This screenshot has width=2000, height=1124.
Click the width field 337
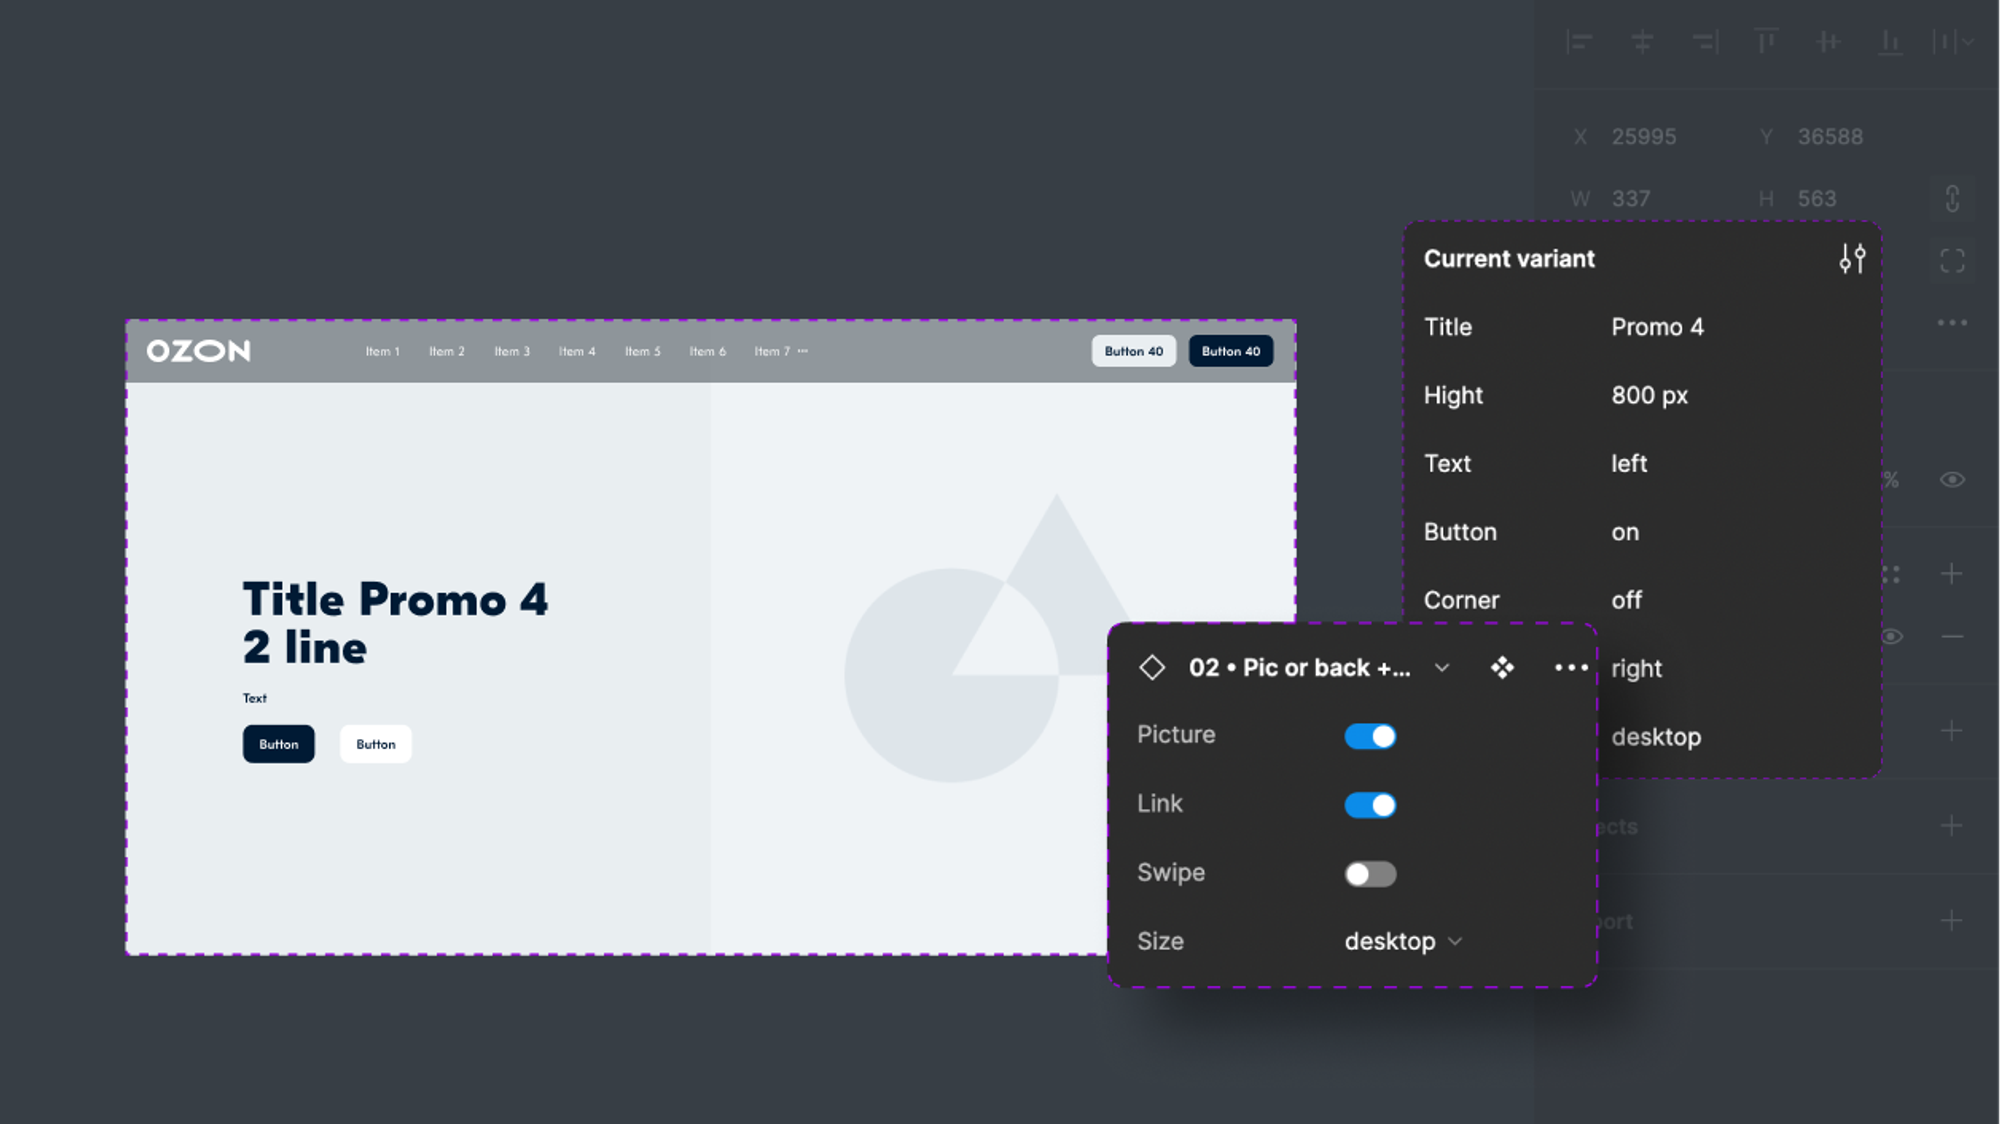tap(1631, 199)
